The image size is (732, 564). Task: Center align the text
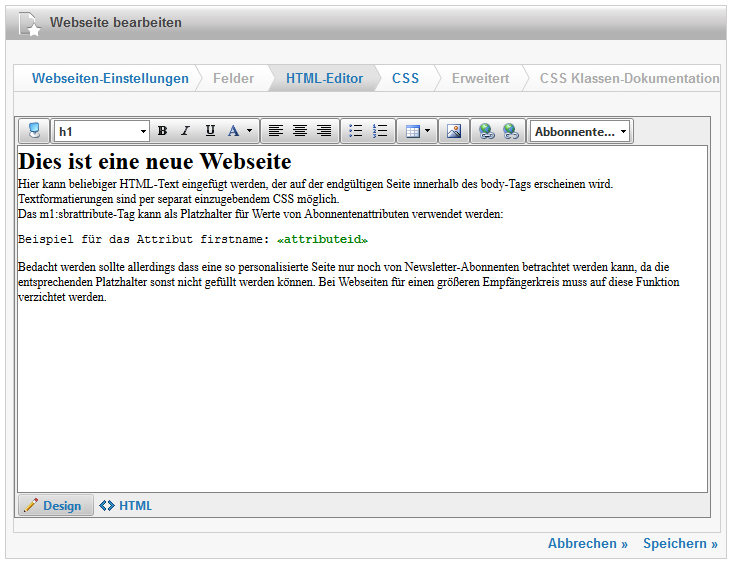click(300, 131)
